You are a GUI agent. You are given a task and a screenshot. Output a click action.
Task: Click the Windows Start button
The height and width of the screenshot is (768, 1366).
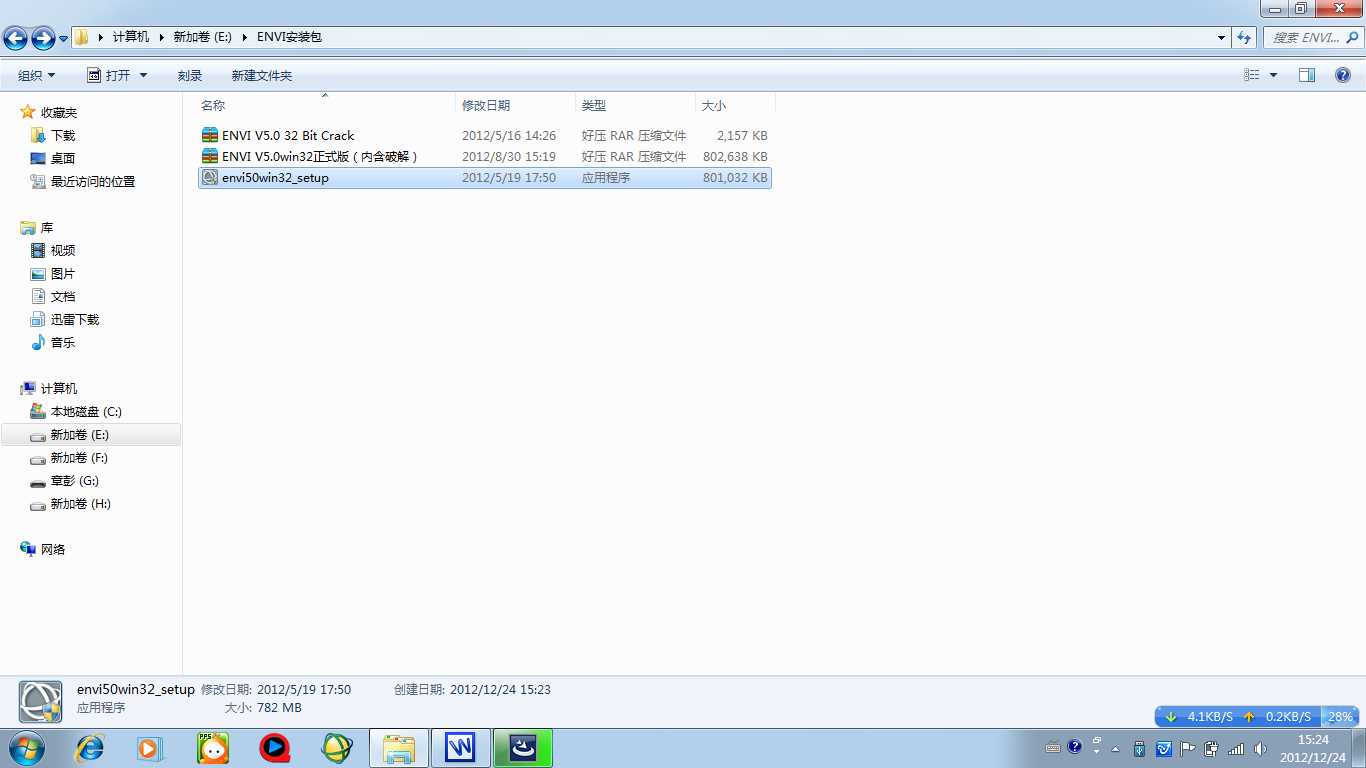(x=25, y=748)
